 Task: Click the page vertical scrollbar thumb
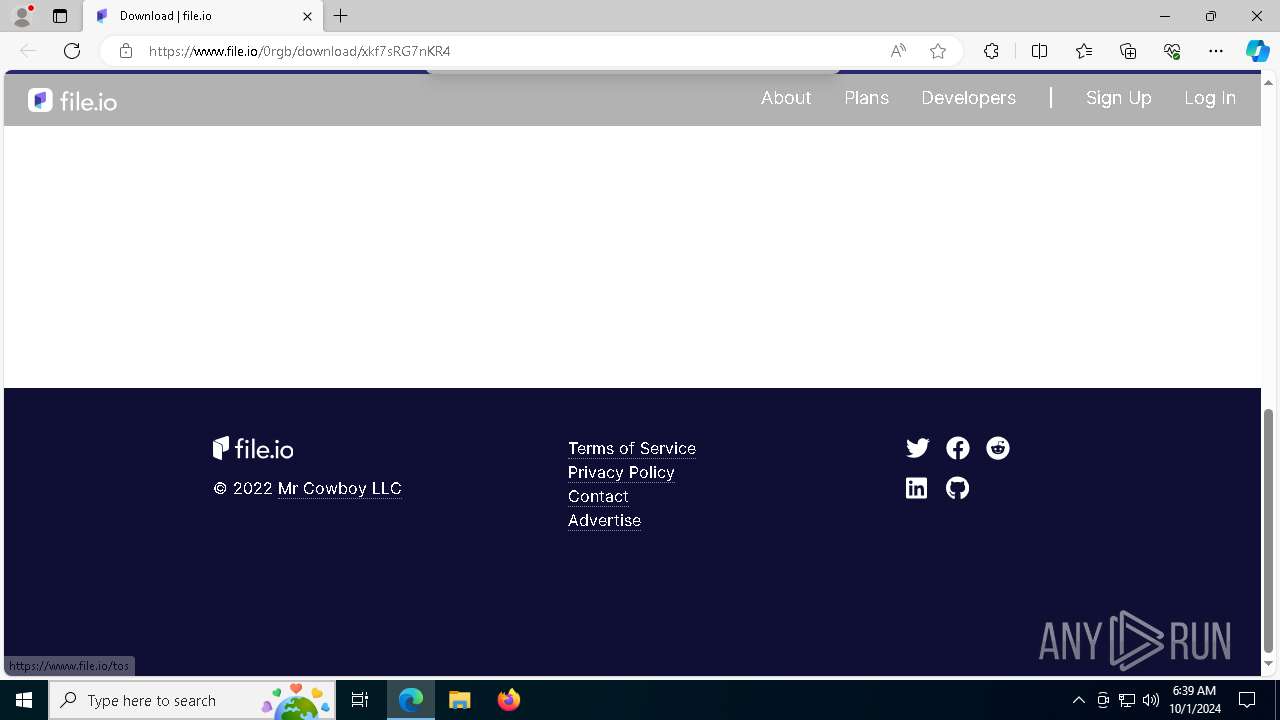[x=1269, y=530]
